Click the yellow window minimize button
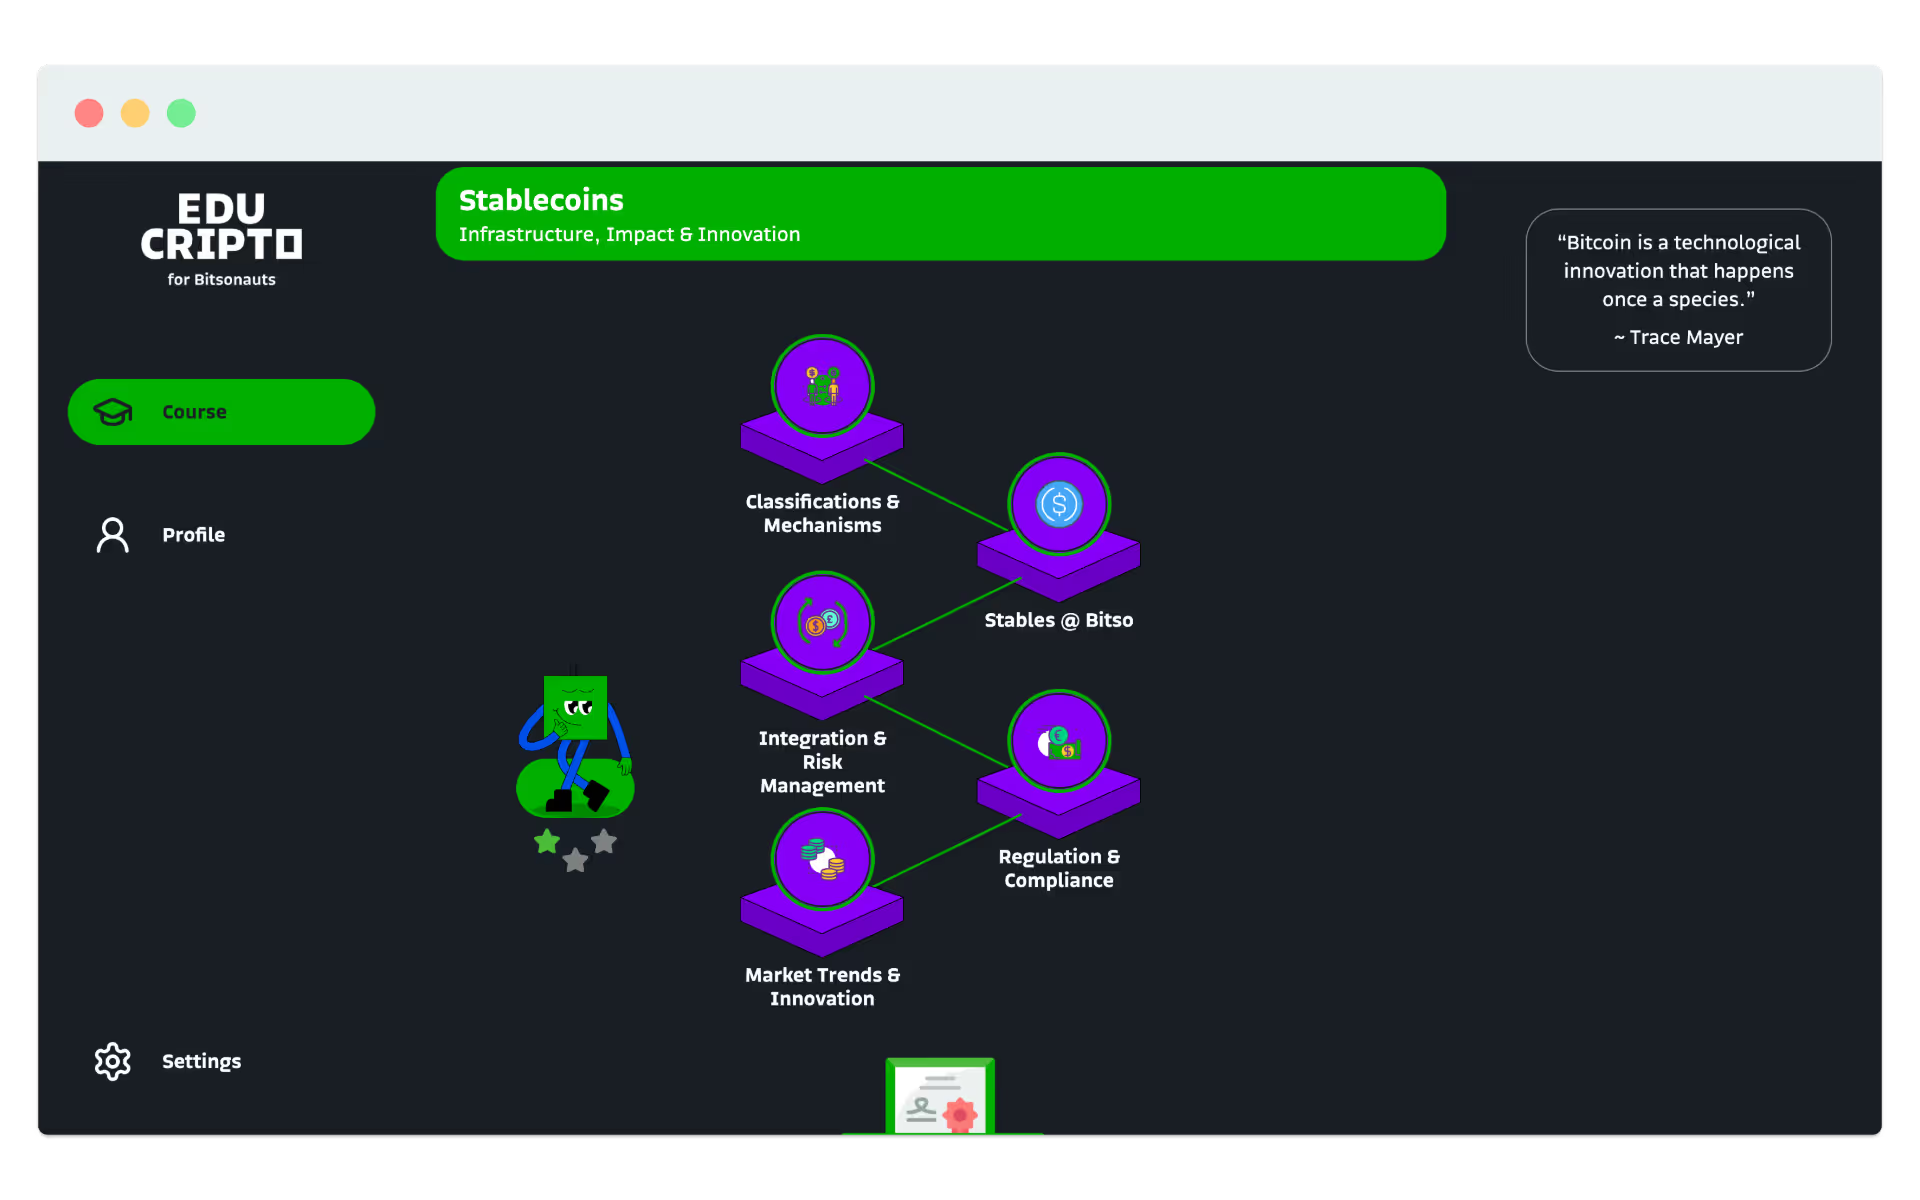Screen dimensions: 1920x1200 [x=135, y=113]
